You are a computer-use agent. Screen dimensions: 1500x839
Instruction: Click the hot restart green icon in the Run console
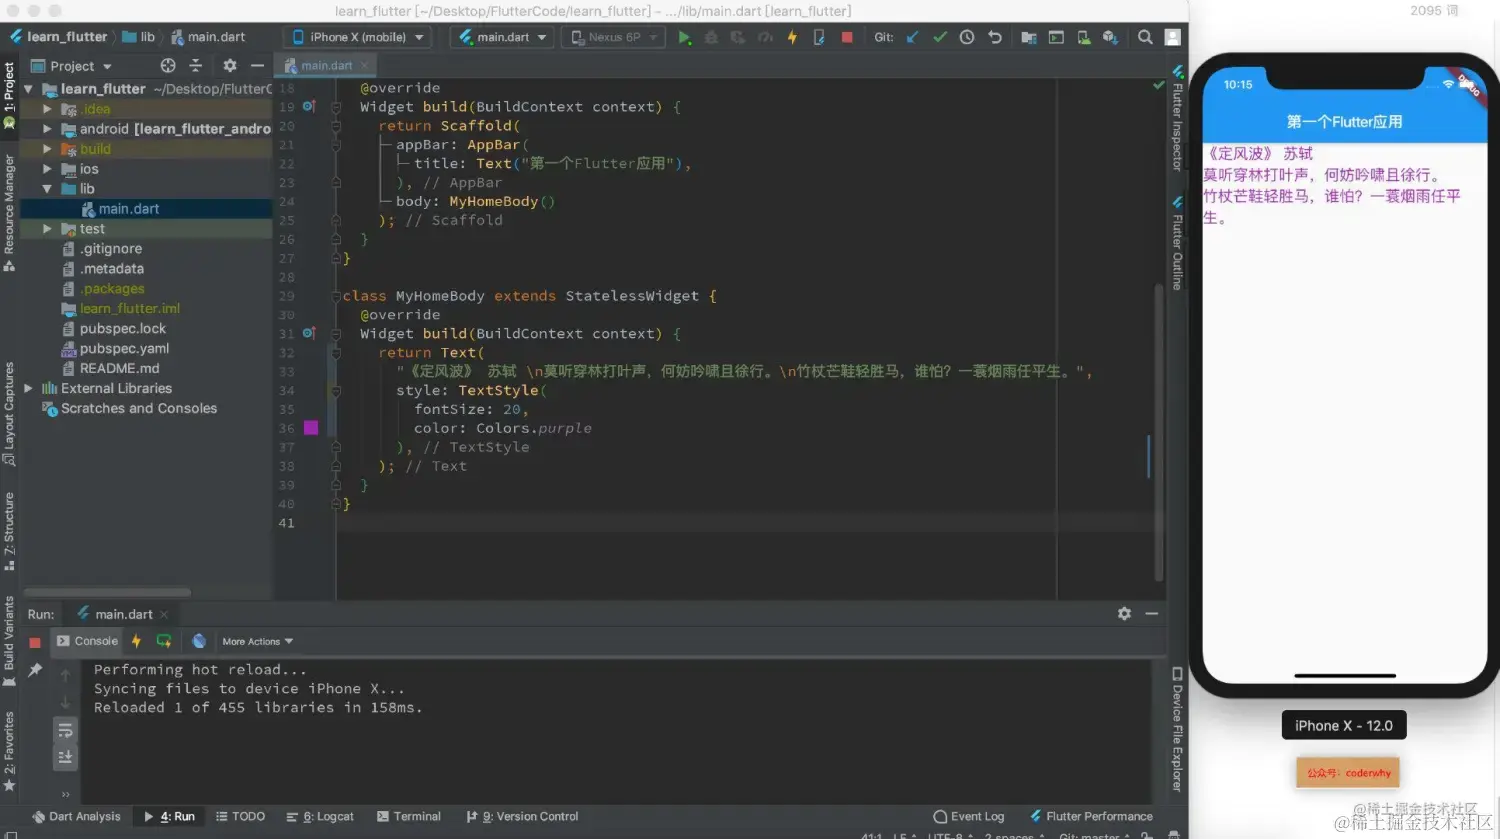click(164, 641)
